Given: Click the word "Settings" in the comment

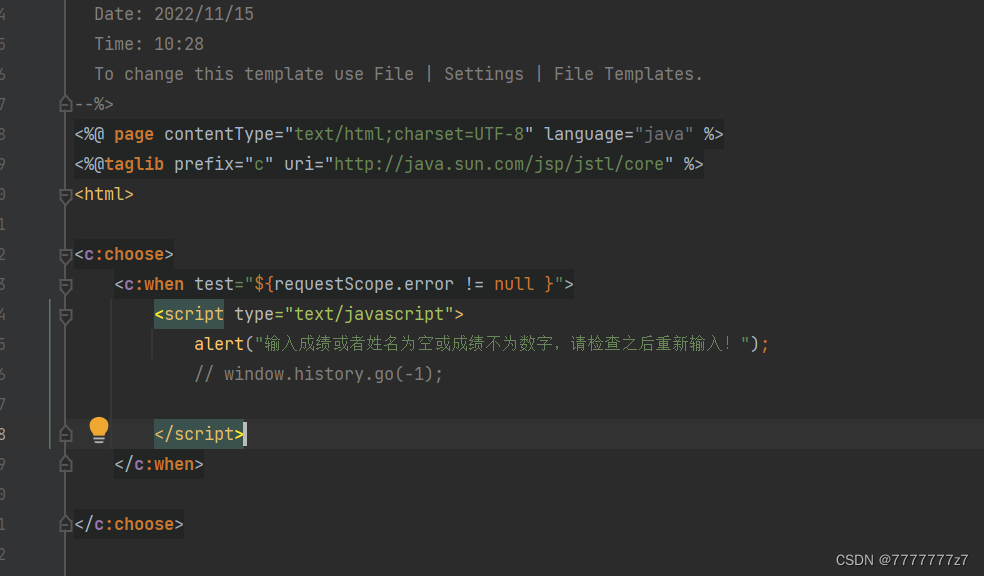Looking at the screenshot, I should pyautogui.click(x=483, y=74).
